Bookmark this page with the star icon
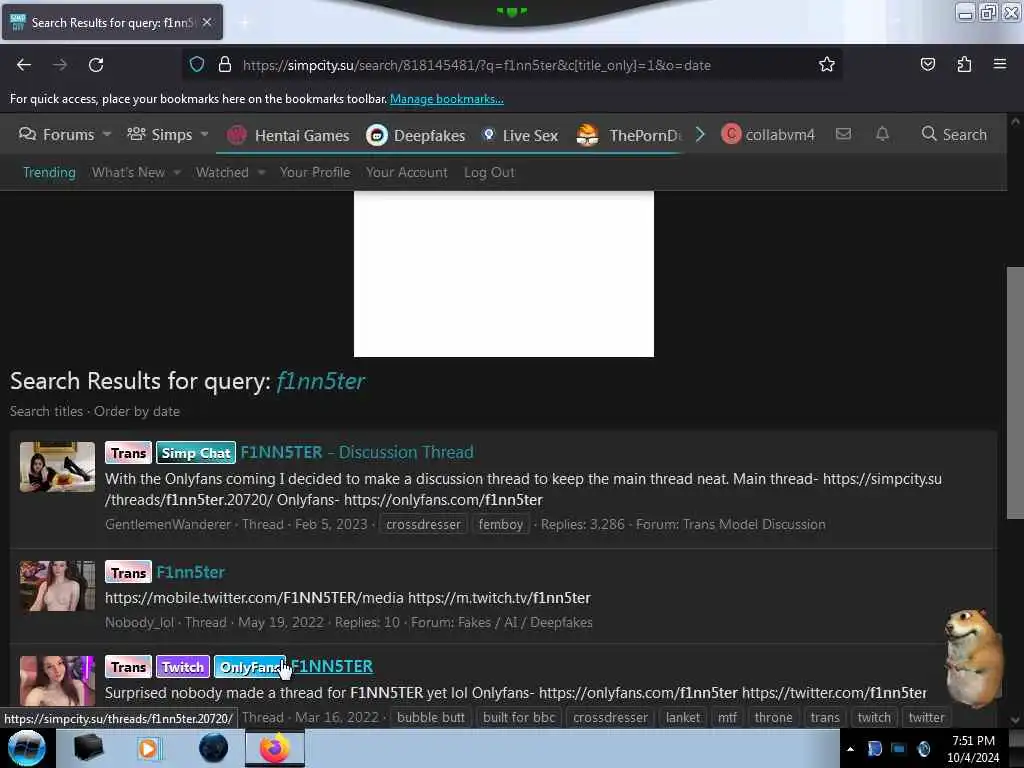 tap(827, 65)
